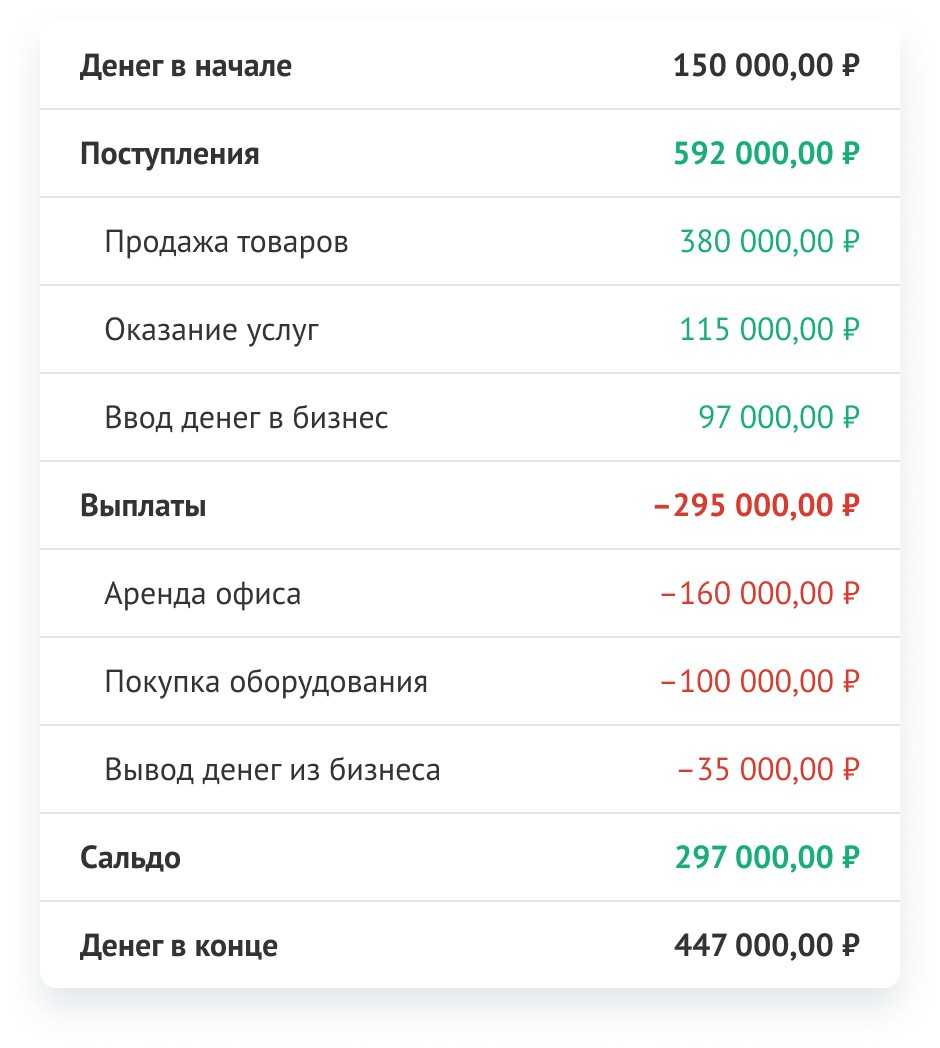Click the −100 000,00 ₽ equipment amount
This screenshot has height=1048, width=940.
tap(760, 683)
